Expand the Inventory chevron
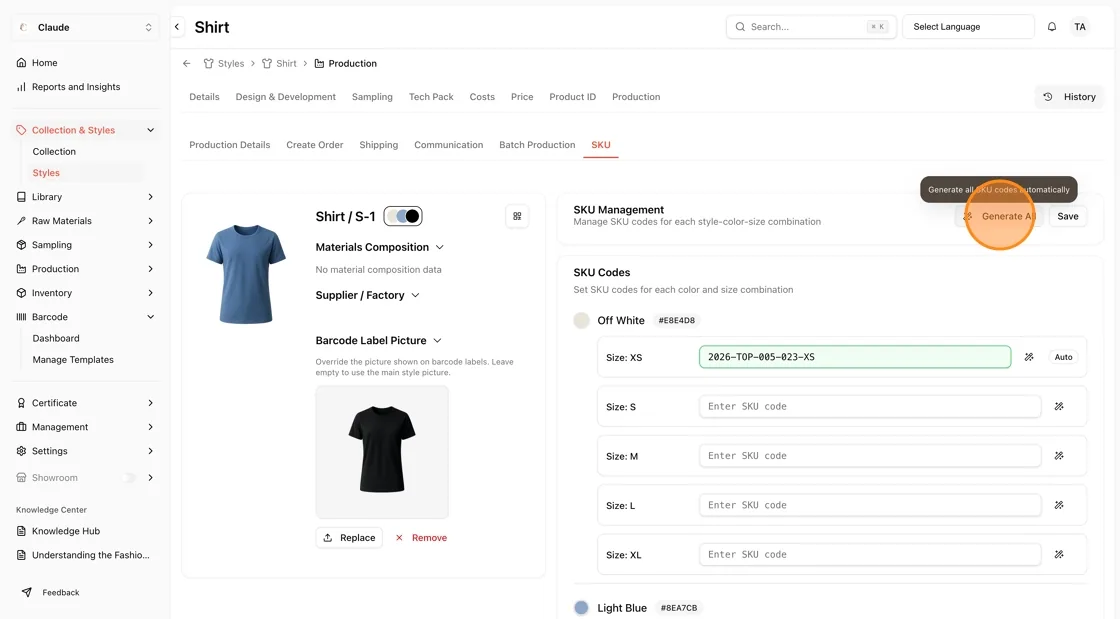 click(x=150, y=293)
